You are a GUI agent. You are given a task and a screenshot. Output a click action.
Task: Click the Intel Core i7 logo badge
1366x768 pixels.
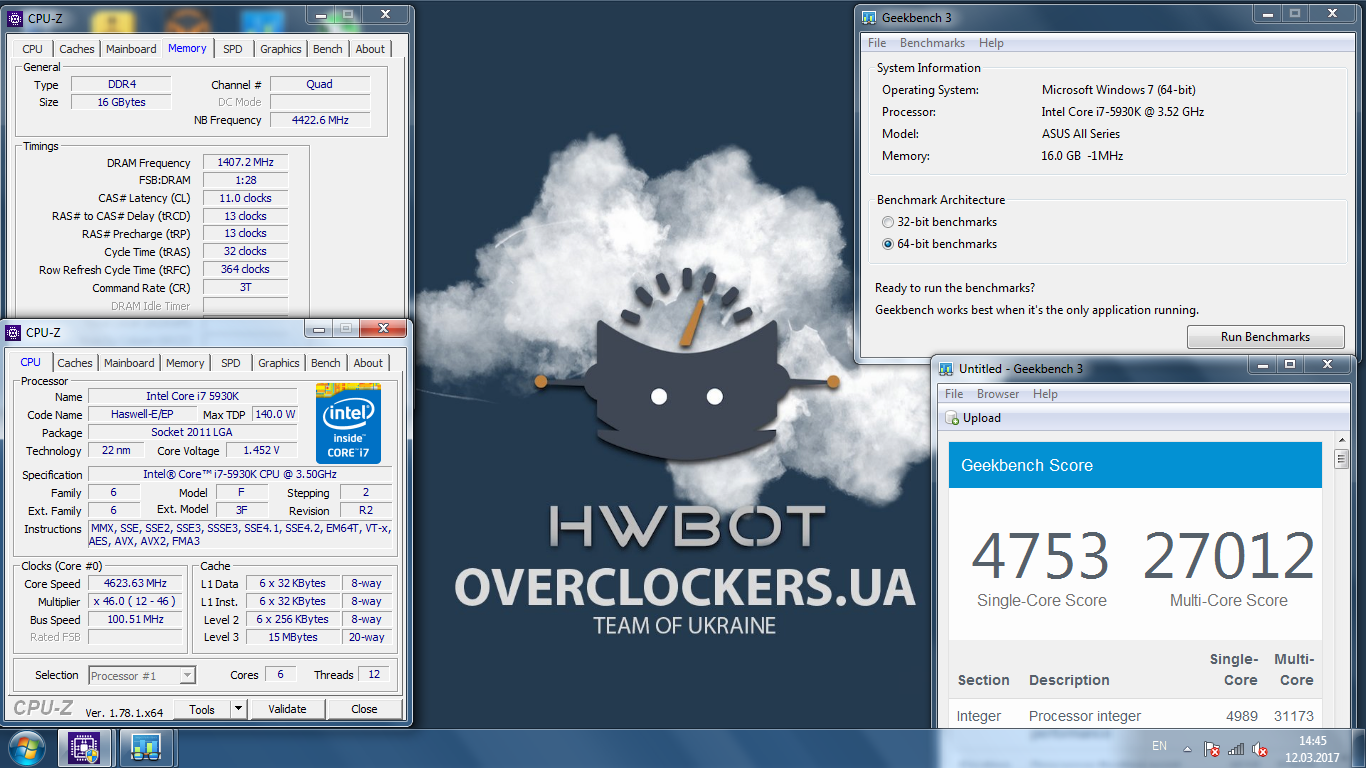348,422
